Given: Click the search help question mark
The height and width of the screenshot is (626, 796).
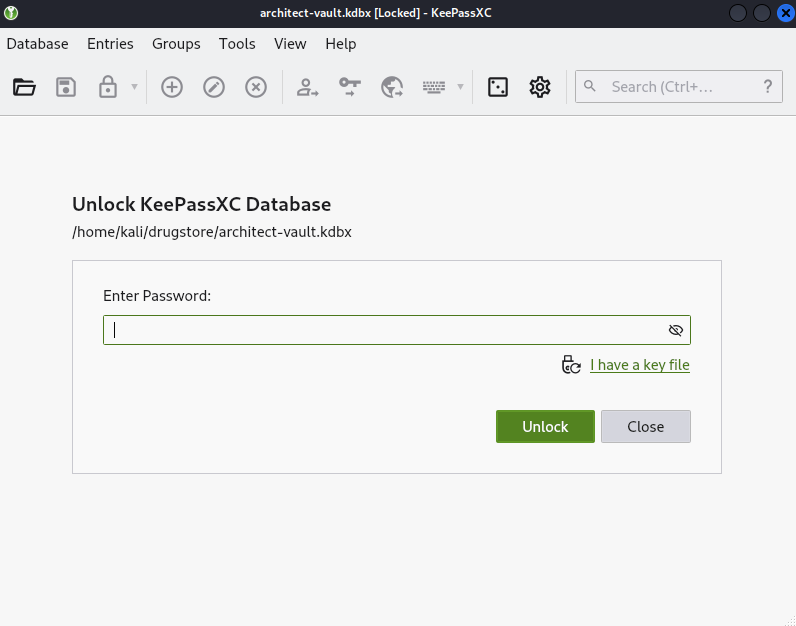Looking at the screenshot, I should pos(768,87).
